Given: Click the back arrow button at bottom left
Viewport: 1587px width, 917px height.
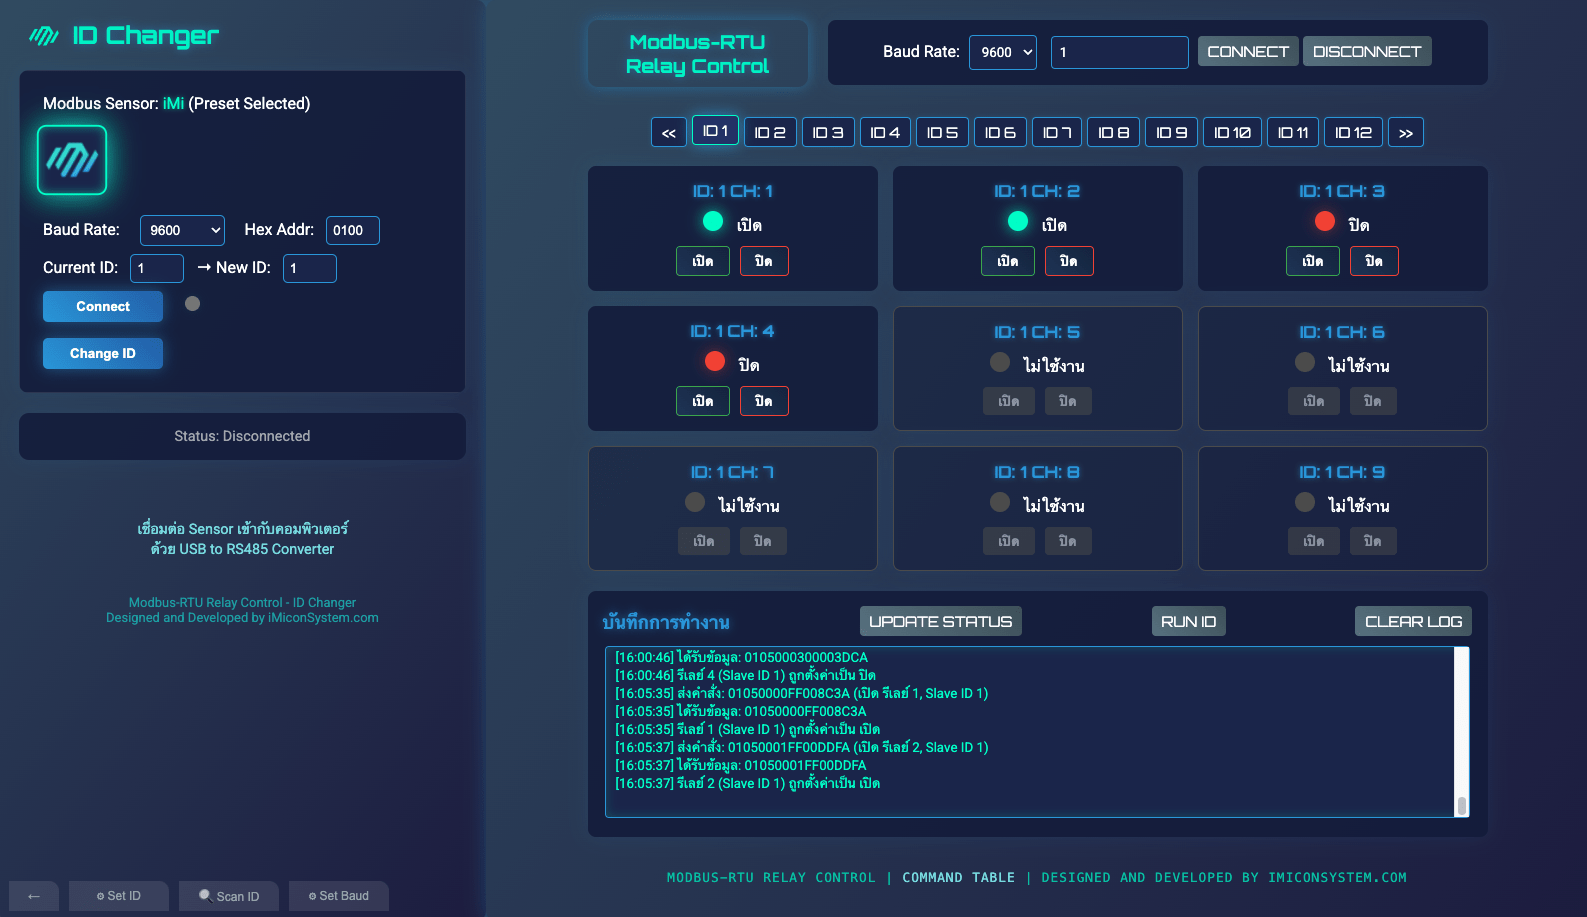Looking at the screenshot, I should [34, 896].
